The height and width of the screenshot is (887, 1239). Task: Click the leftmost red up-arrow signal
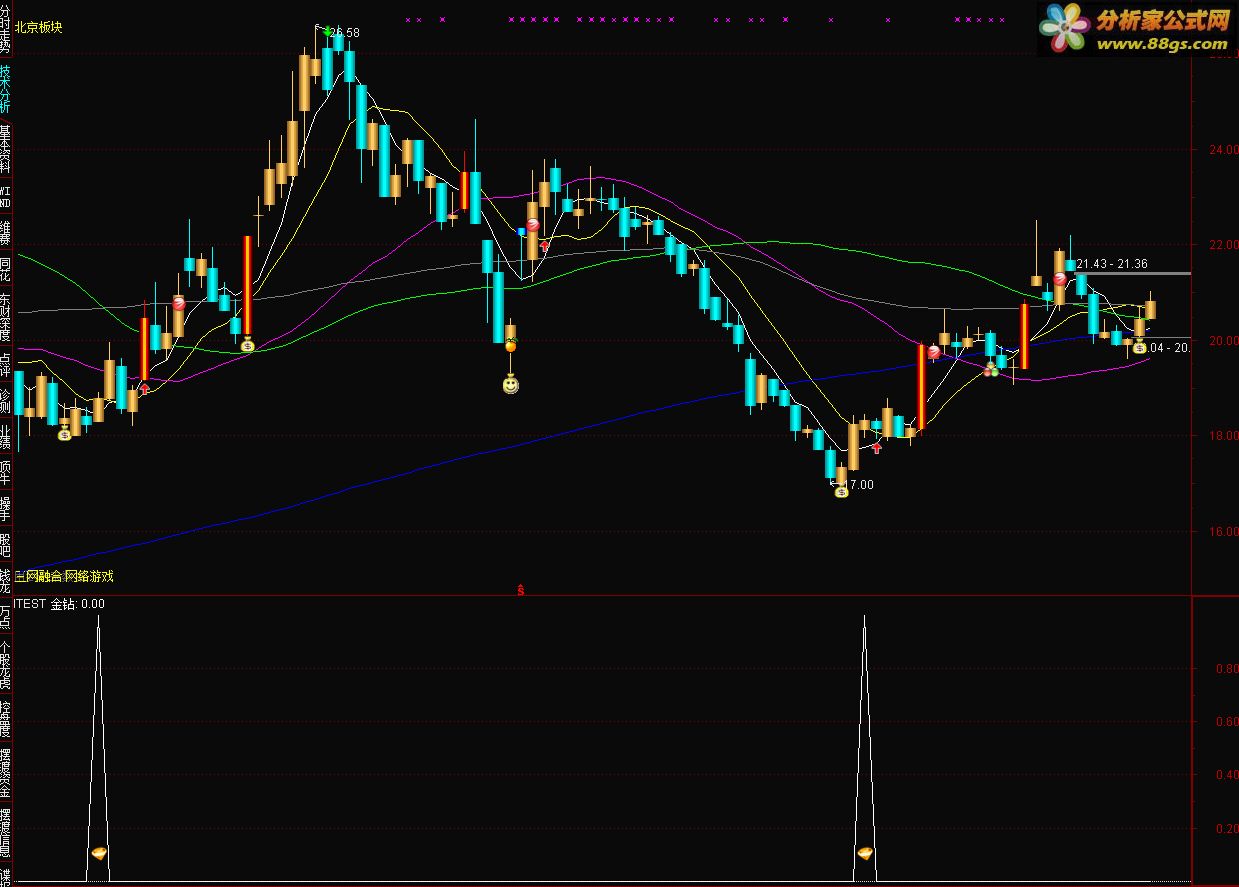click(x=145, y=387)
